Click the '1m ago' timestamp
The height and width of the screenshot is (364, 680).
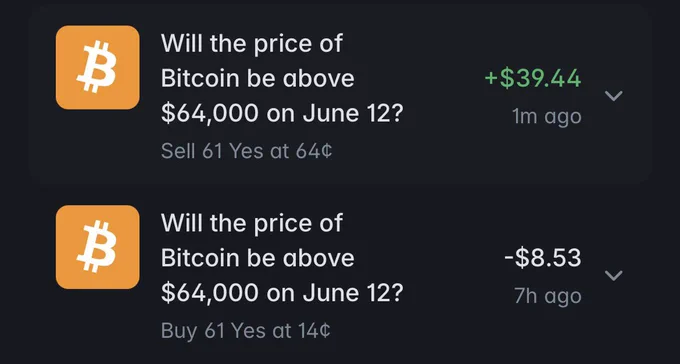[546, 117]
